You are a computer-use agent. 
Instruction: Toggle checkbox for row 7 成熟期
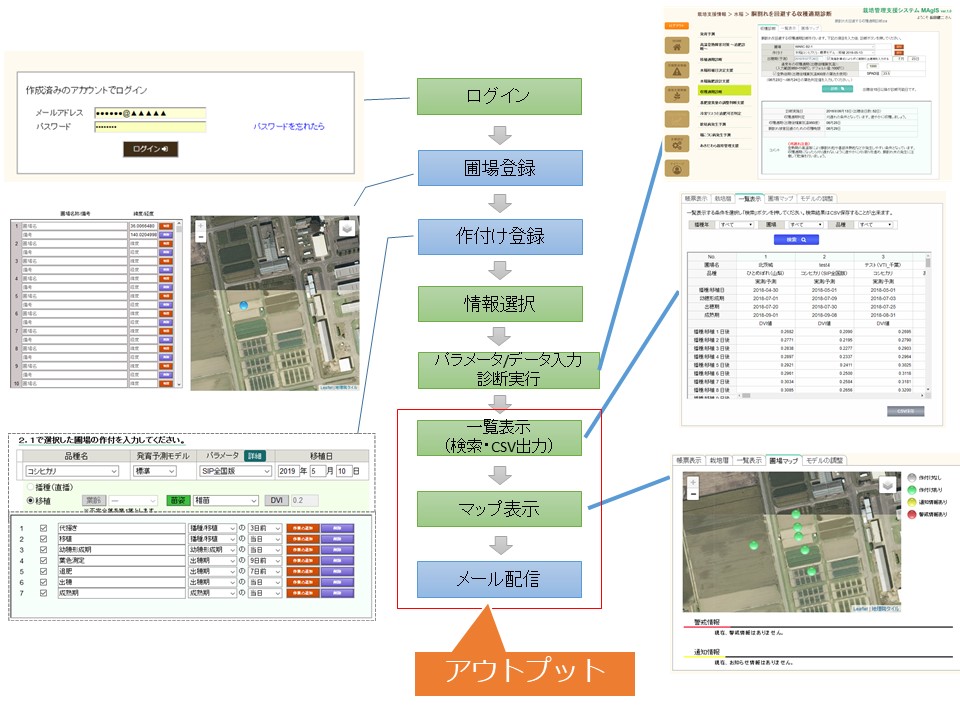click(x=43, y=593)
